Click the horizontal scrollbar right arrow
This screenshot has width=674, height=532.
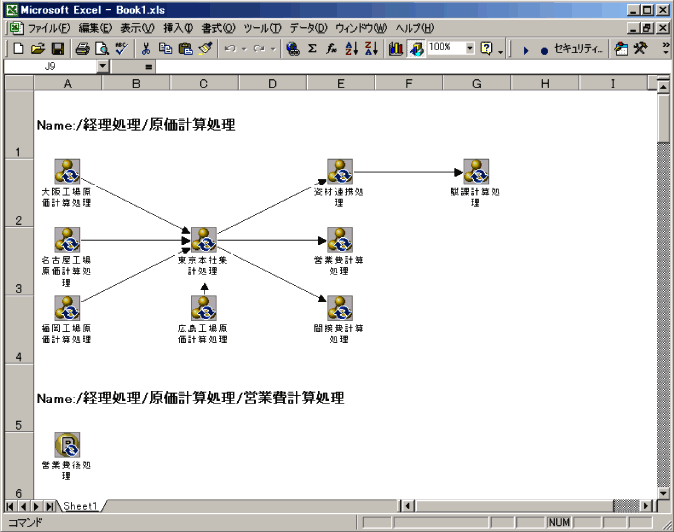click(646, 506)
